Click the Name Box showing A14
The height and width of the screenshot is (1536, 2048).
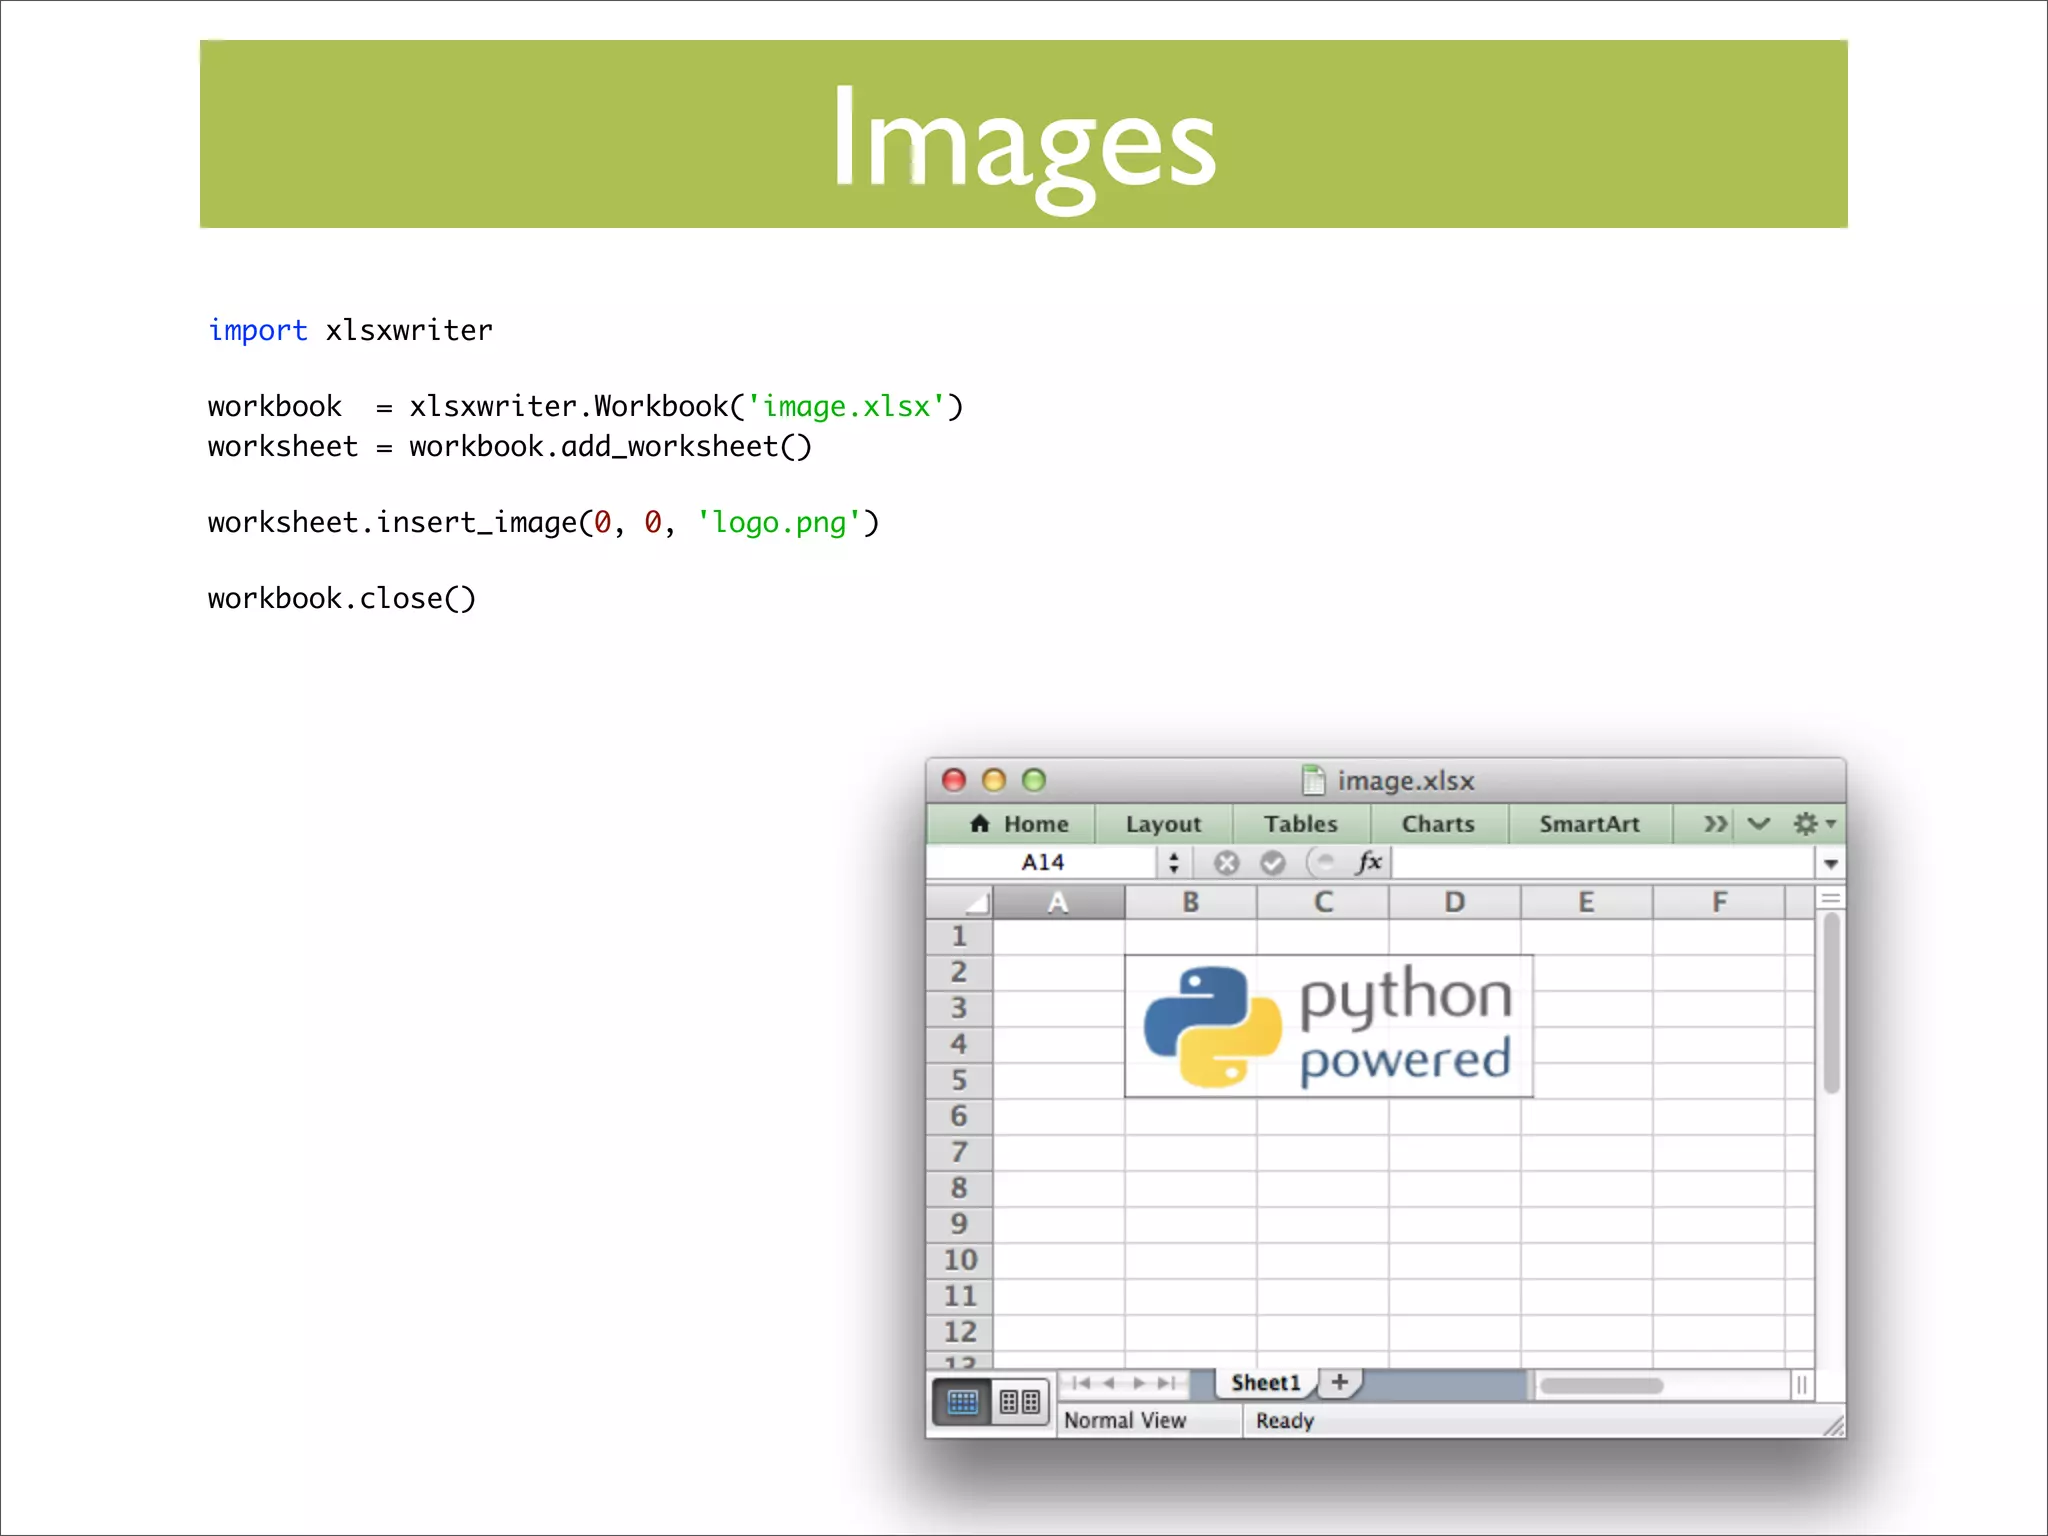(1042, 862)
